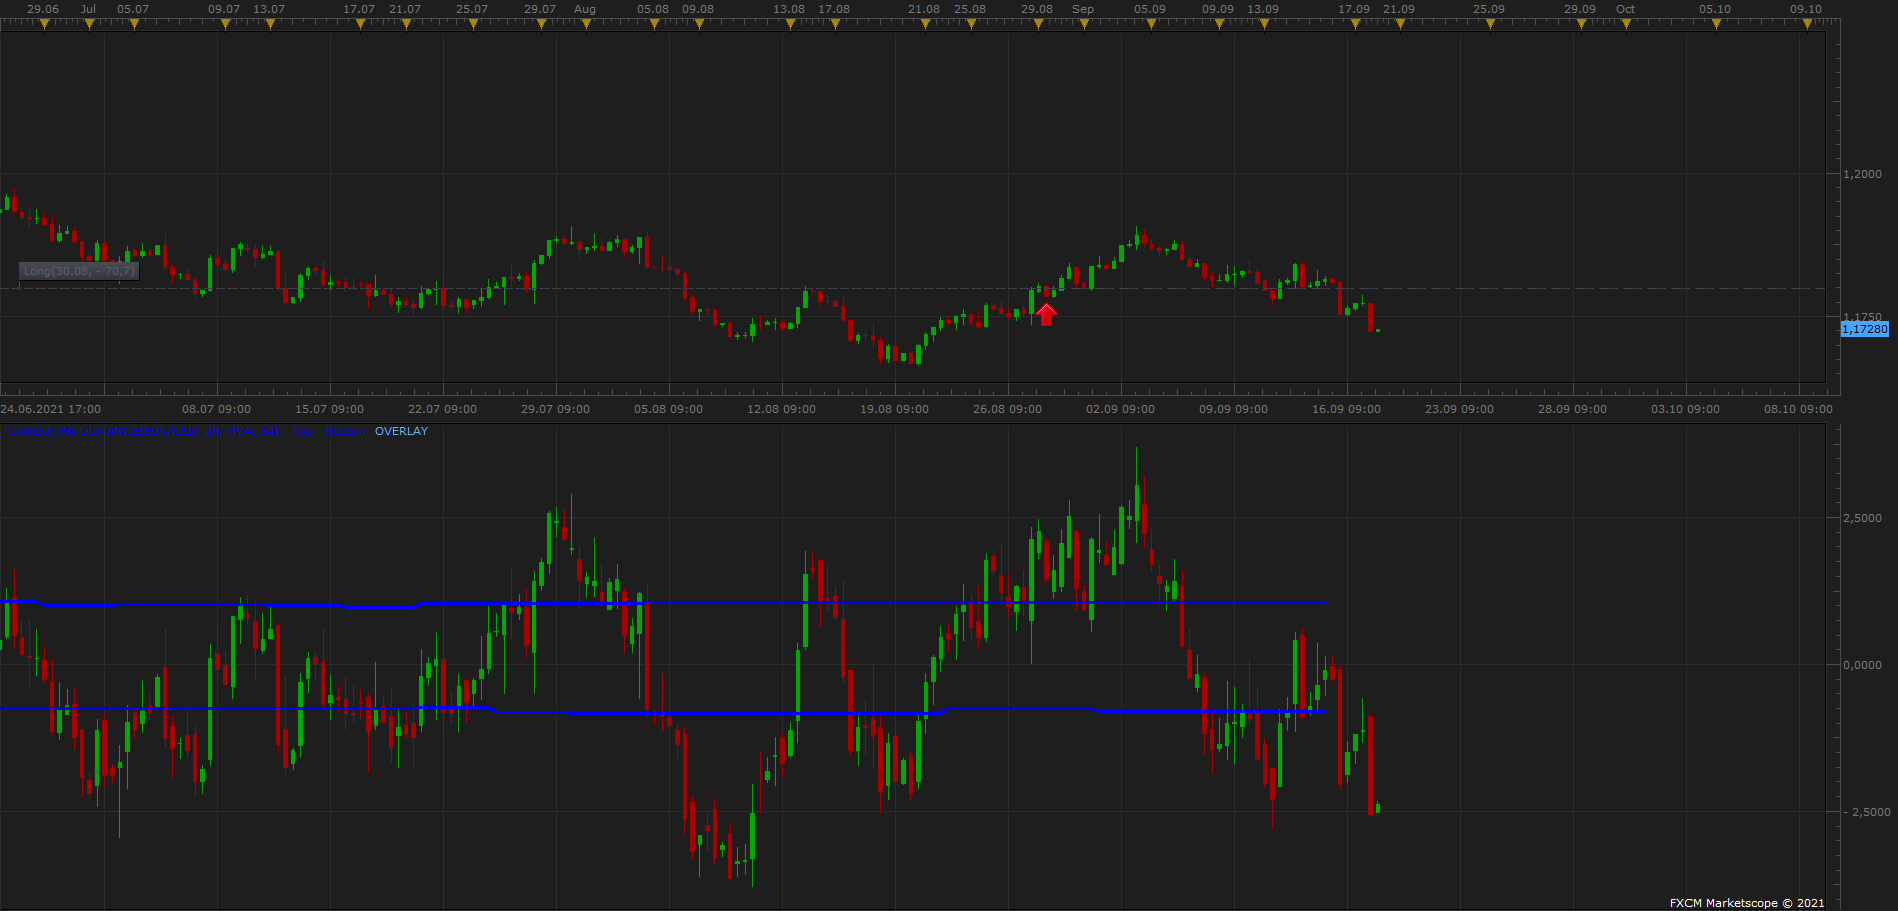Click the 29.07 09:00 time axis label
The height and width of the screenshot is (911, 1898).
(556, 409)
